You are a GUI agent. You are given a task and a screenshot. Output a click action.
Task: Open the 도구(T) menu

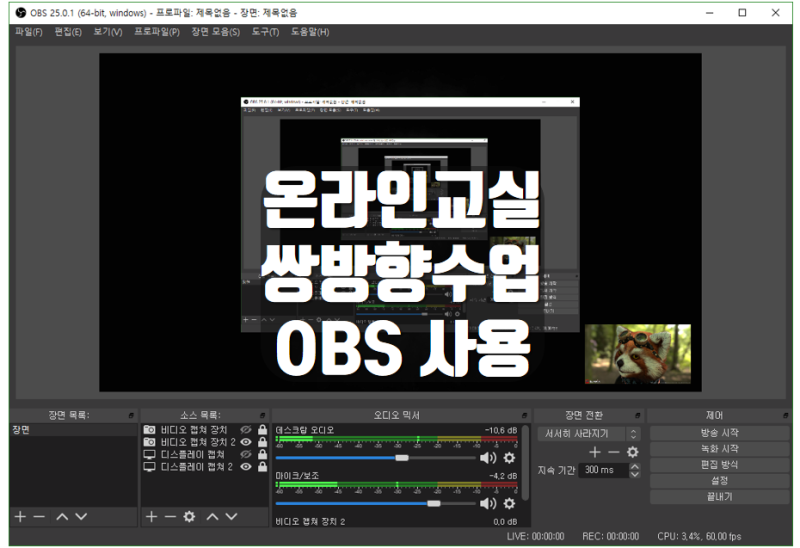pyautogui.click(x=265, y=32)
